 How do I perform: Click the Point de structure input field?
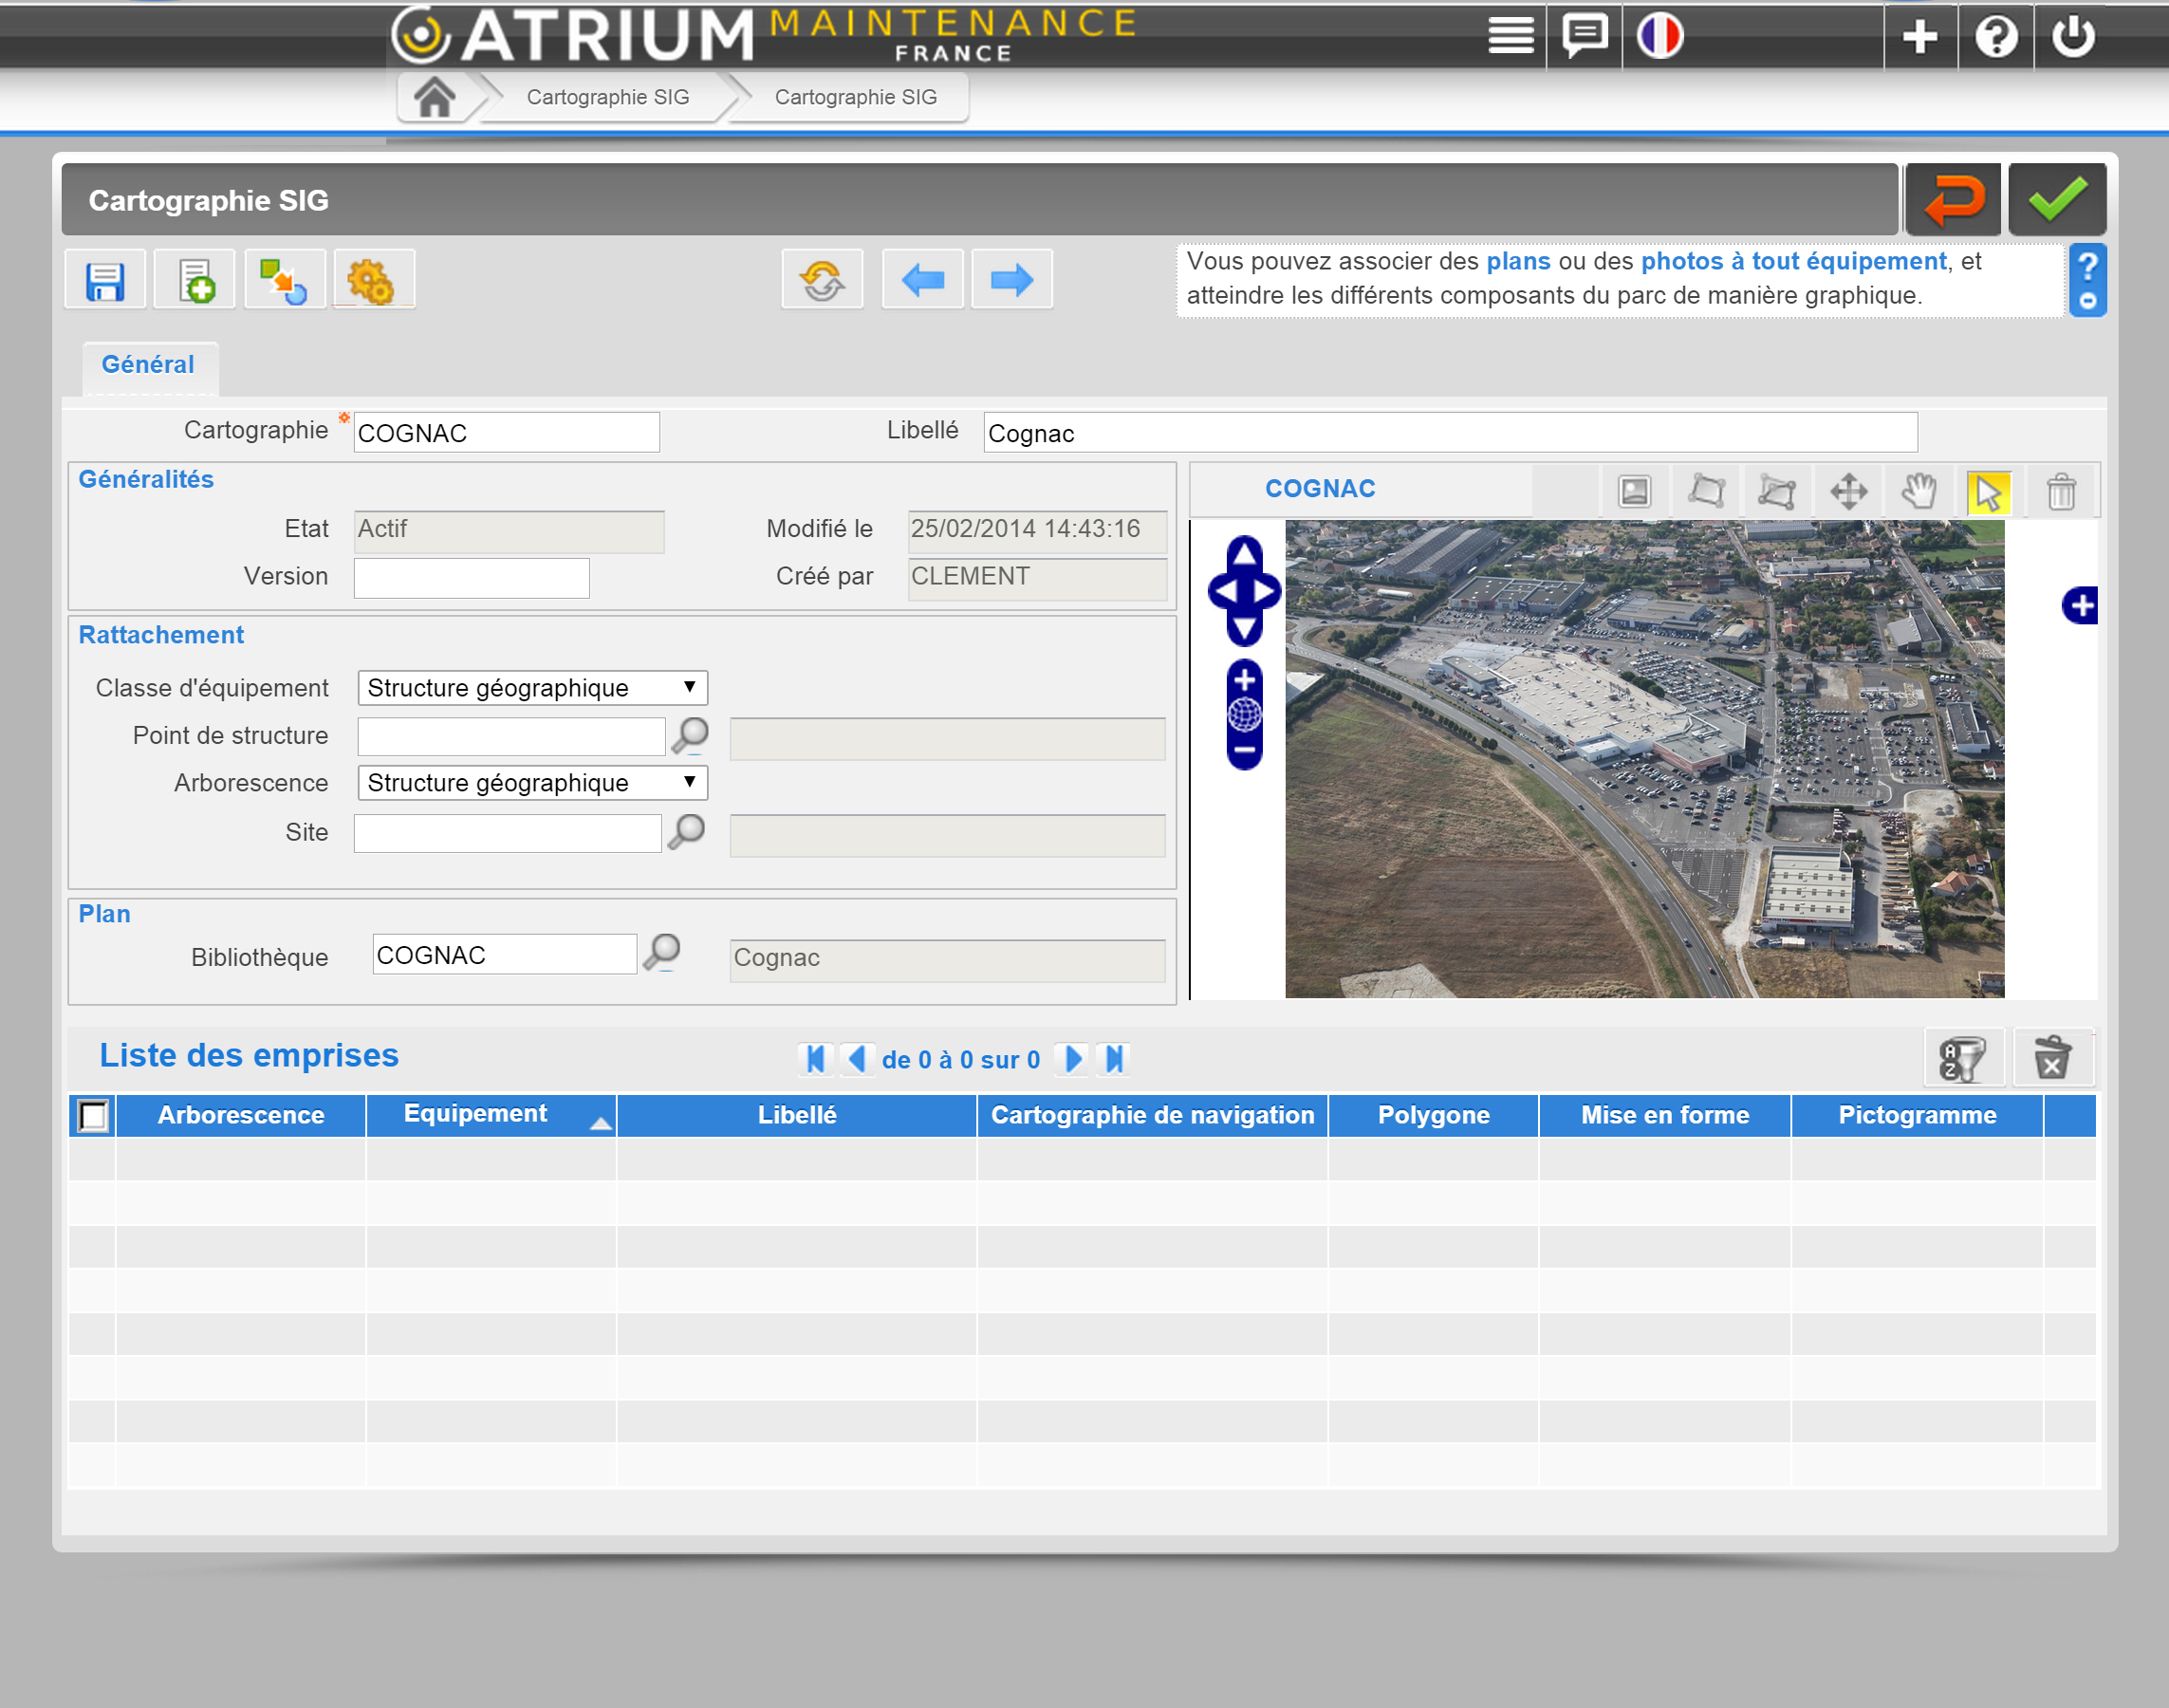(511, 736)
